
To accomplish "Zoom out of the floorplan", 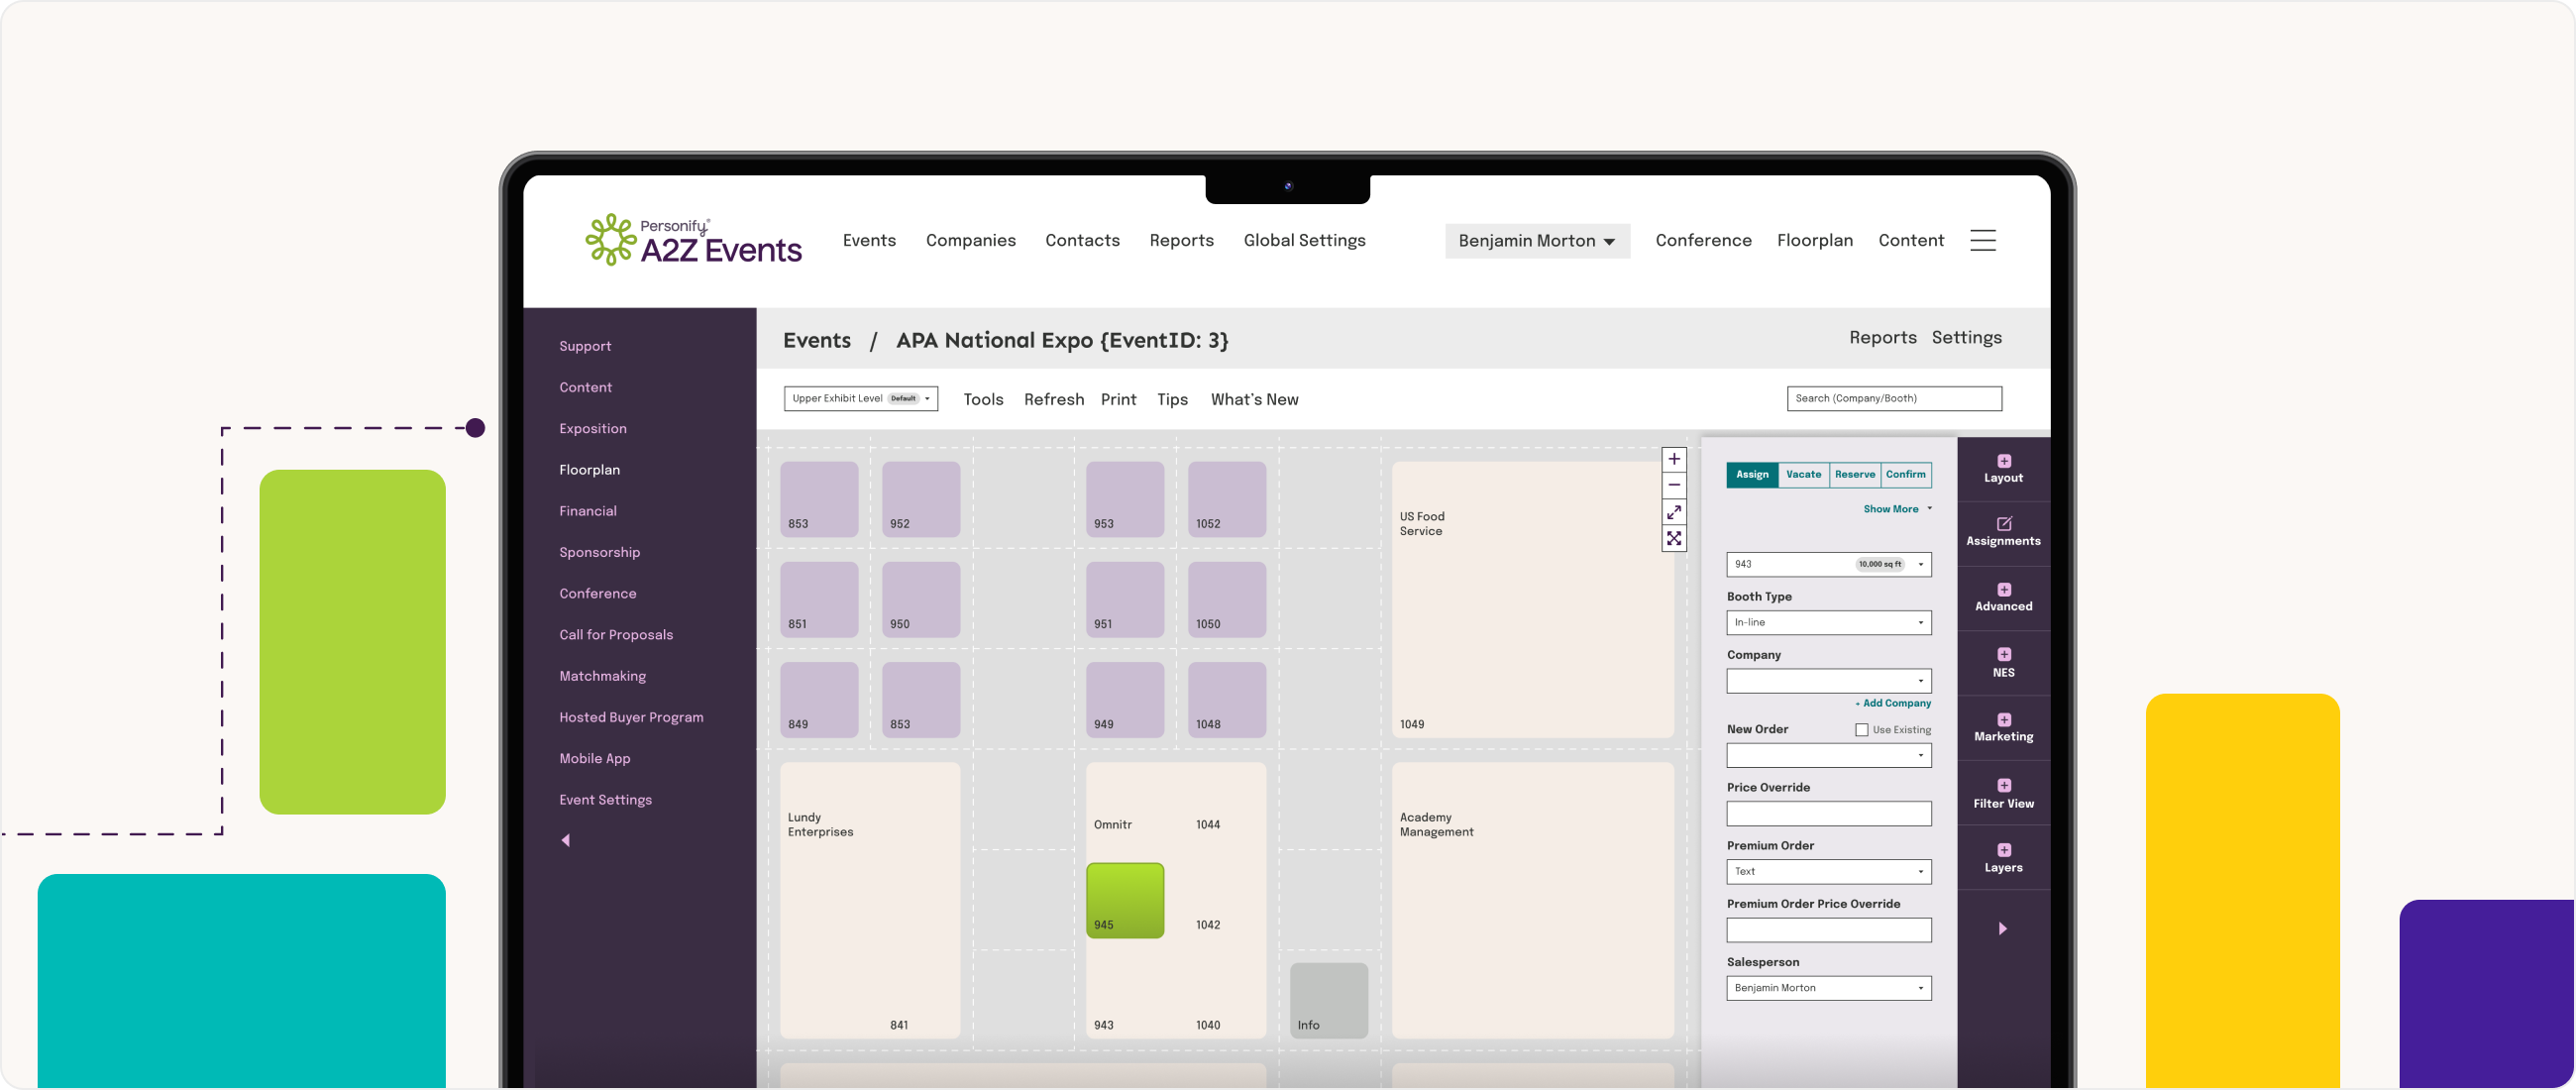I will coord(1674,486).
